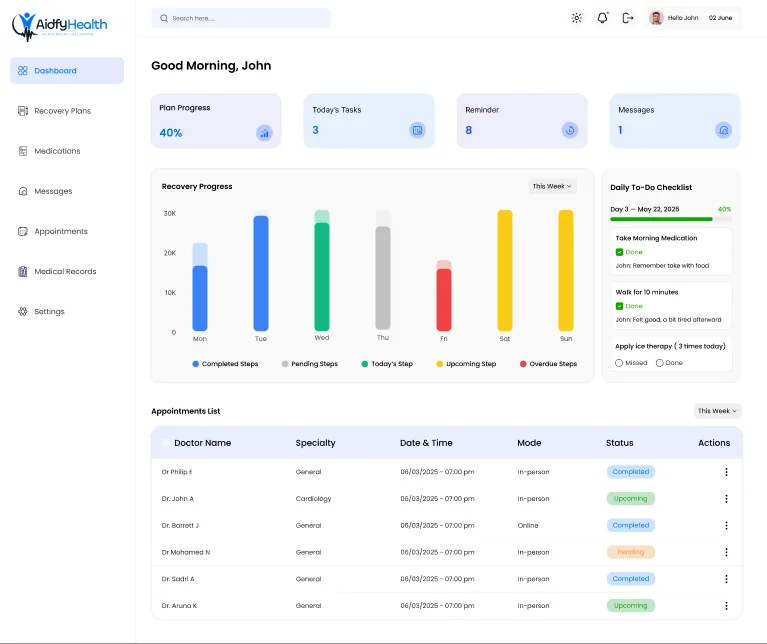Click the Overdue Steps red legend dot

523,364
